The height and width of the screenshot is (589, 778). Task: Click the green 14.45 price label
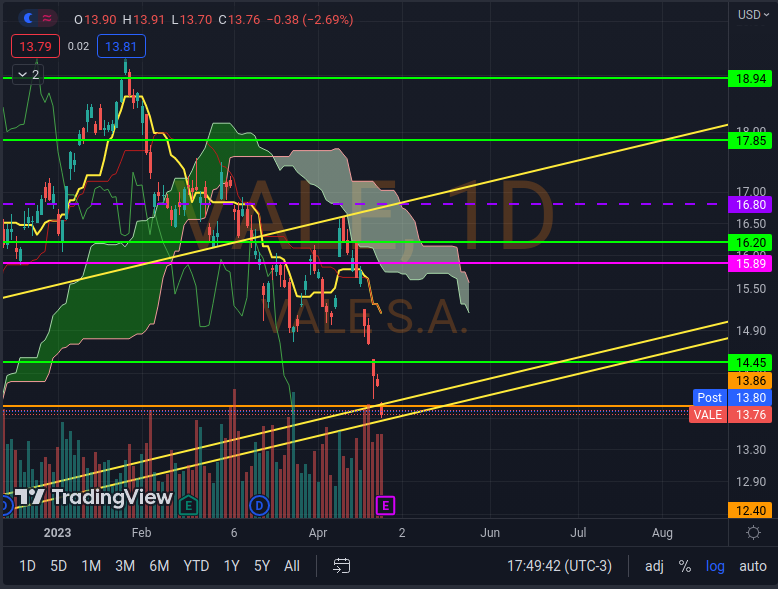pyautogui.click(x=750, y=363)
